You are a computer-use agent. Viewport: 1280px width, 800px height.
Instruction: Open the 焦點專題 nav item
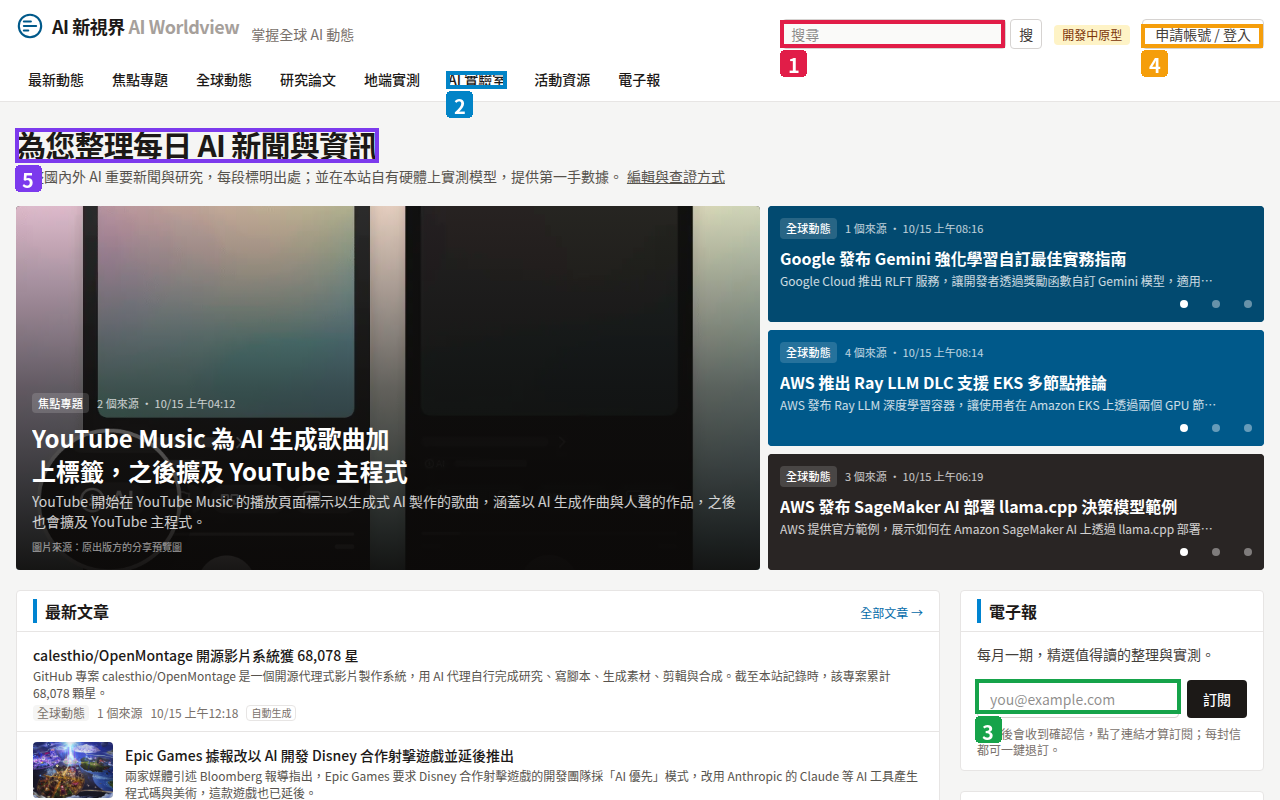(140, 80)
